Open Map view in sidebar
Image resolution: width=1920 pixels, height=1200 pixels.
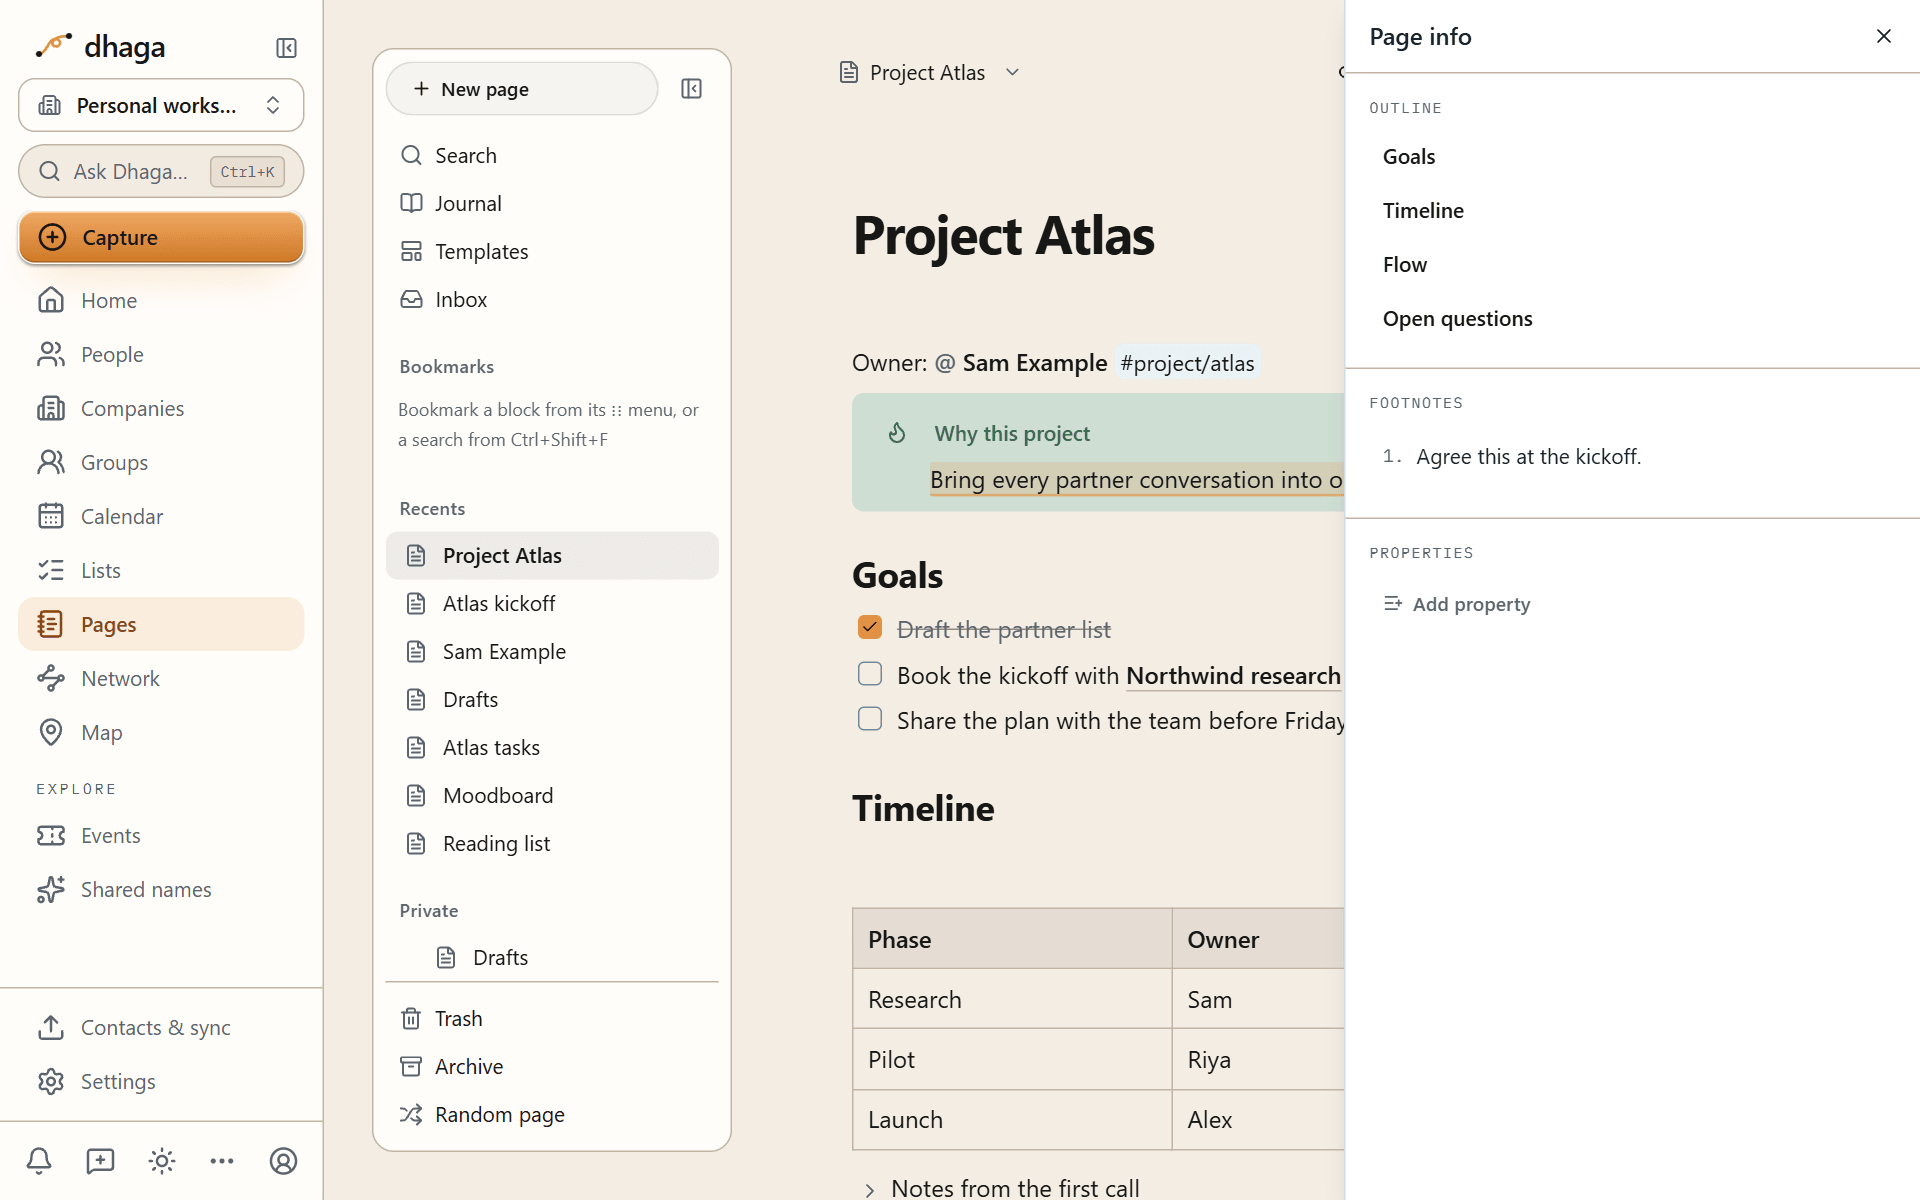point(161,733)
